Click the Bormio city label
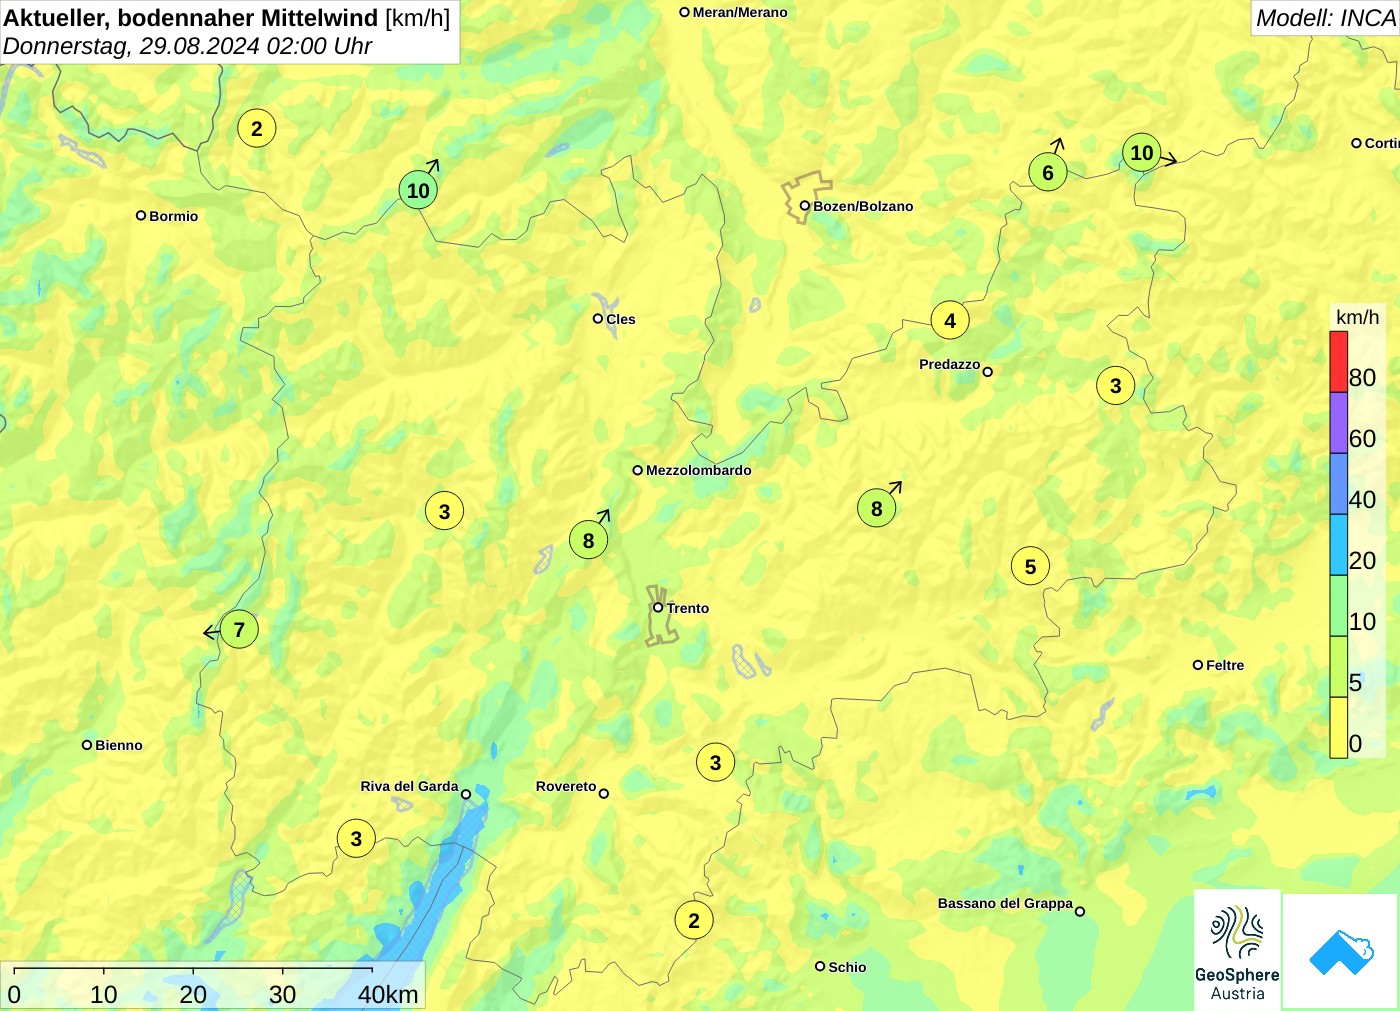The image size is (1400, 1011). tap(174, 216)
